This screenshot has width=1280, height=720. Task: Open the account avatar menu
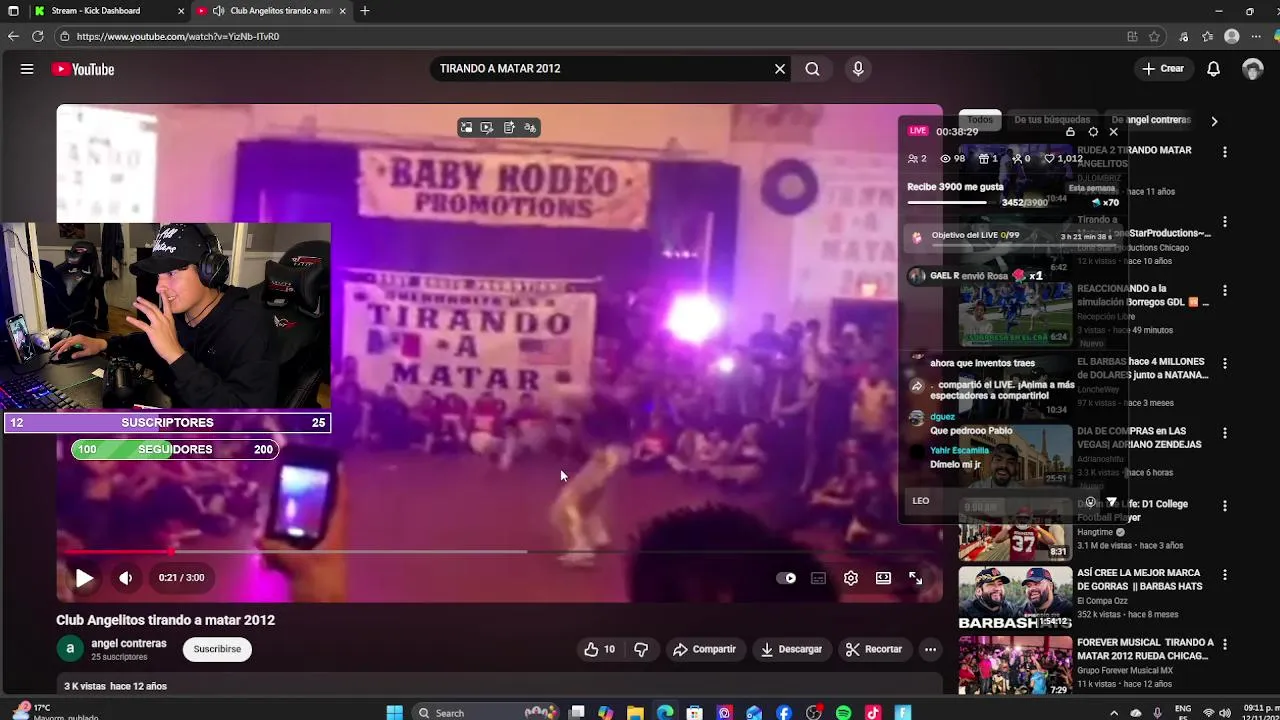coord(1253,69)
